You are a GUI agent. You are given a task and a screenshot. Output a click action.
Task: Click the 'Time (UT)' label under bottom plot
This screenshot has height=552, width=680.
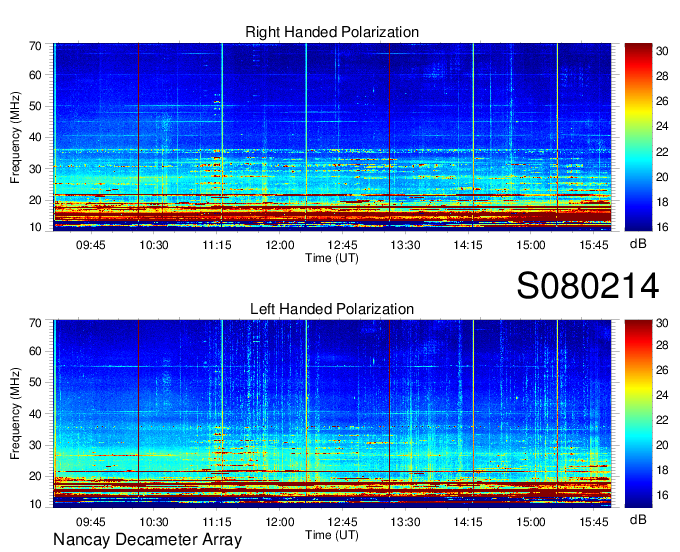click(x=332, y=535)
